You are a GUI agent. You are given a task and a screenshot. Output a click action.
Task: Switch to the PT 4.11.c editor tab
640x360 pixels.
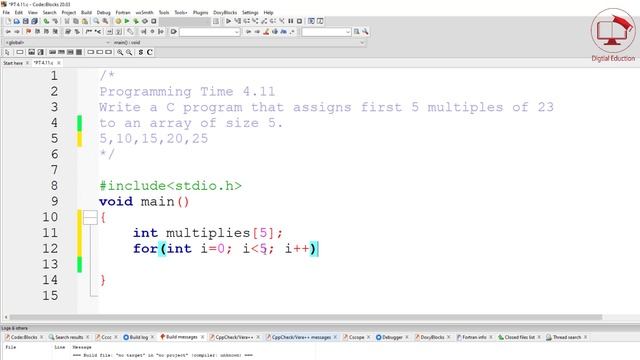(x=44, y=63)
